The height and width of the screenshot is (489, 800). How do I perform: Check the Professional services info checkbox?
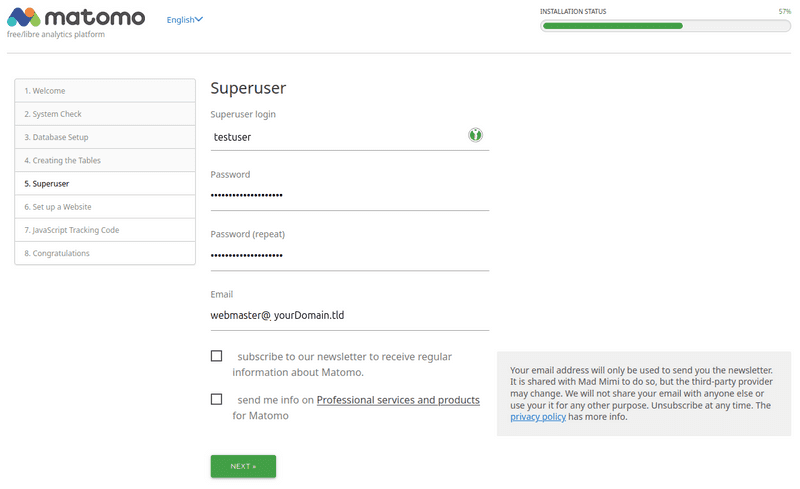pos(217,399)
